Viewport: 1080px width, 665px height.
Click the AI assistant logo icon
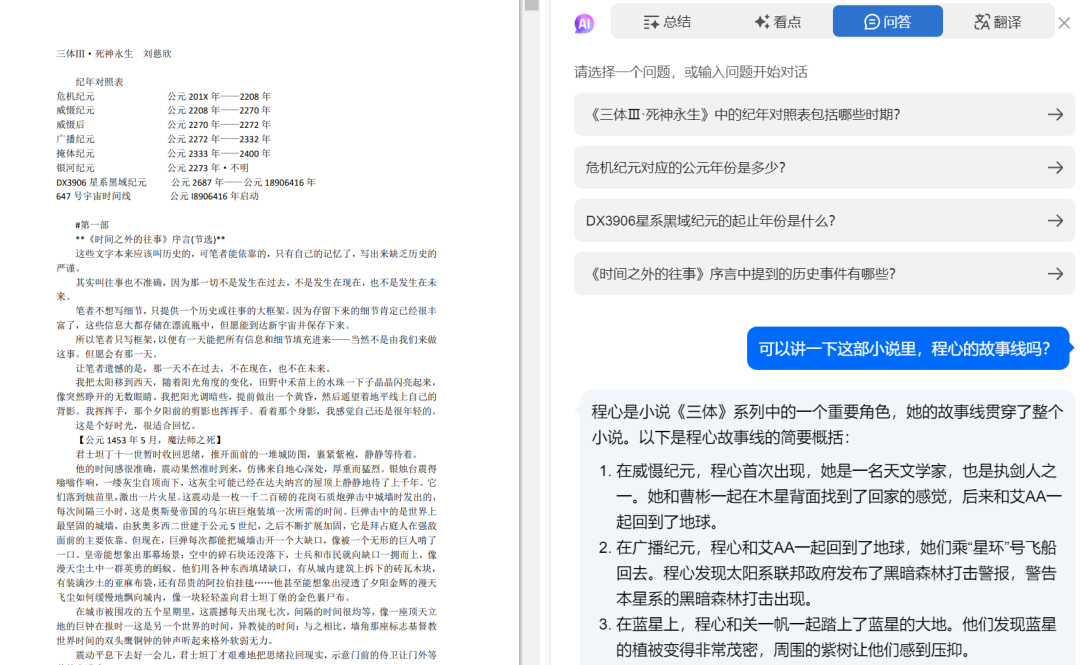tap(584, 23)
